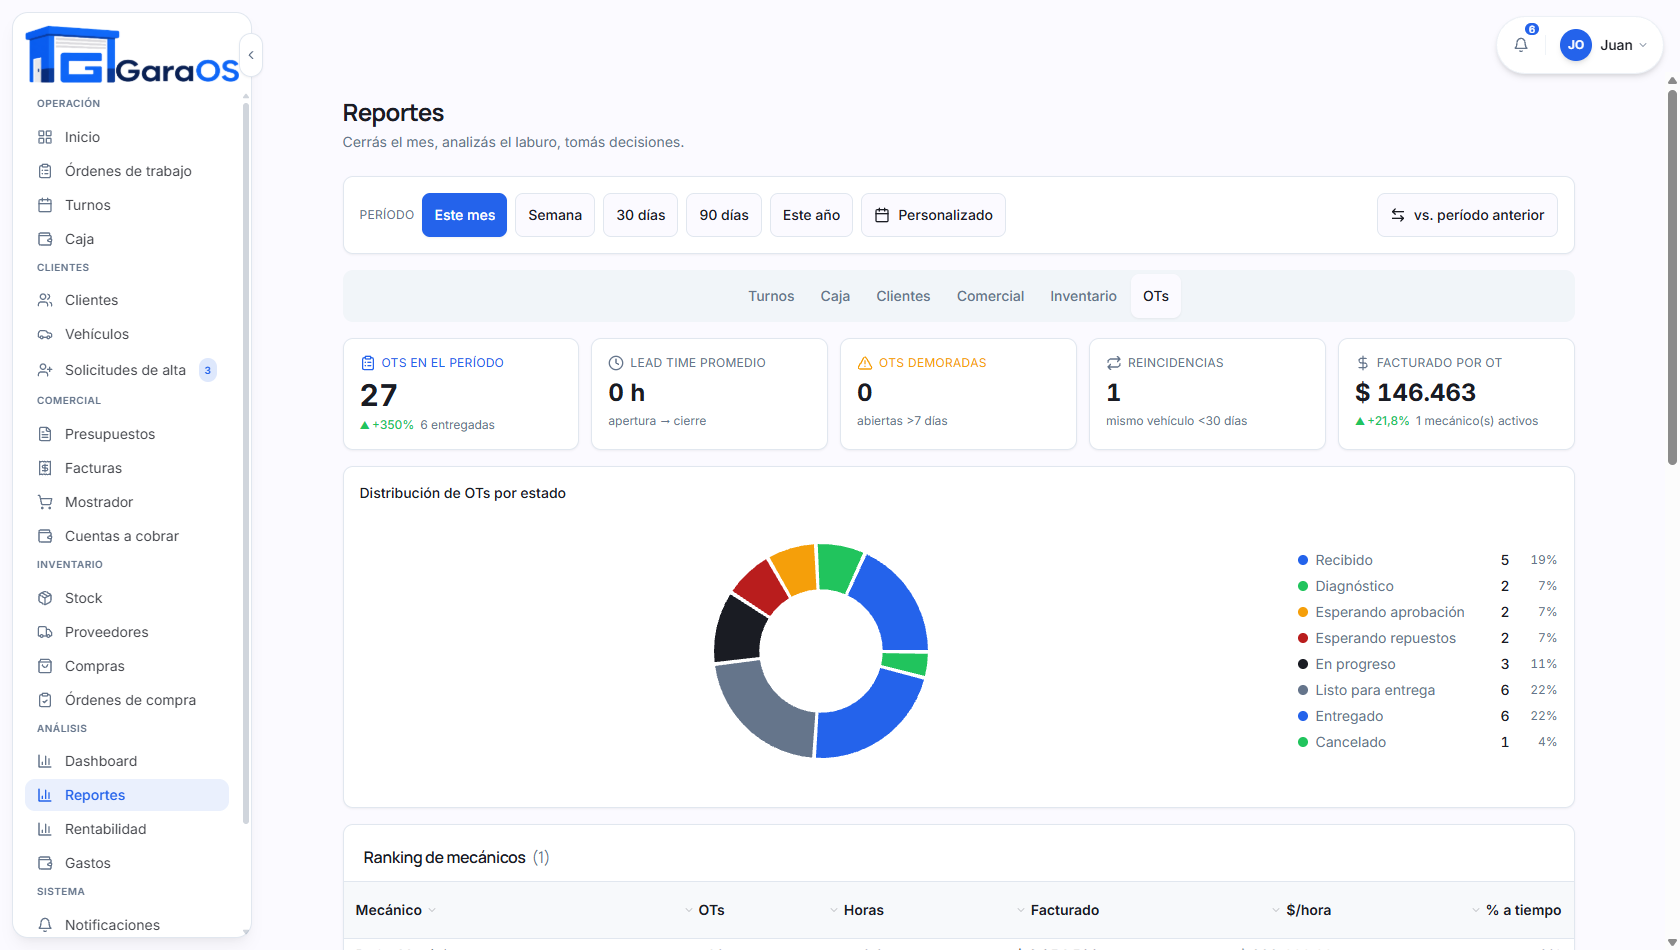Viewport: 1680px width, 950px height.
Task: Click the Stock box icon
Action: click(45, 598)
